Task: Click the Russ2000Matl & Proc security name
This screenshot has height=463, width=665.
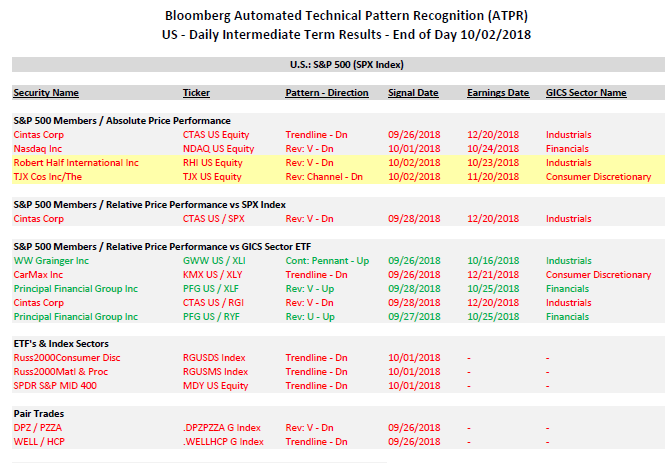Action: pyautogui.click(x=61, y=372)
